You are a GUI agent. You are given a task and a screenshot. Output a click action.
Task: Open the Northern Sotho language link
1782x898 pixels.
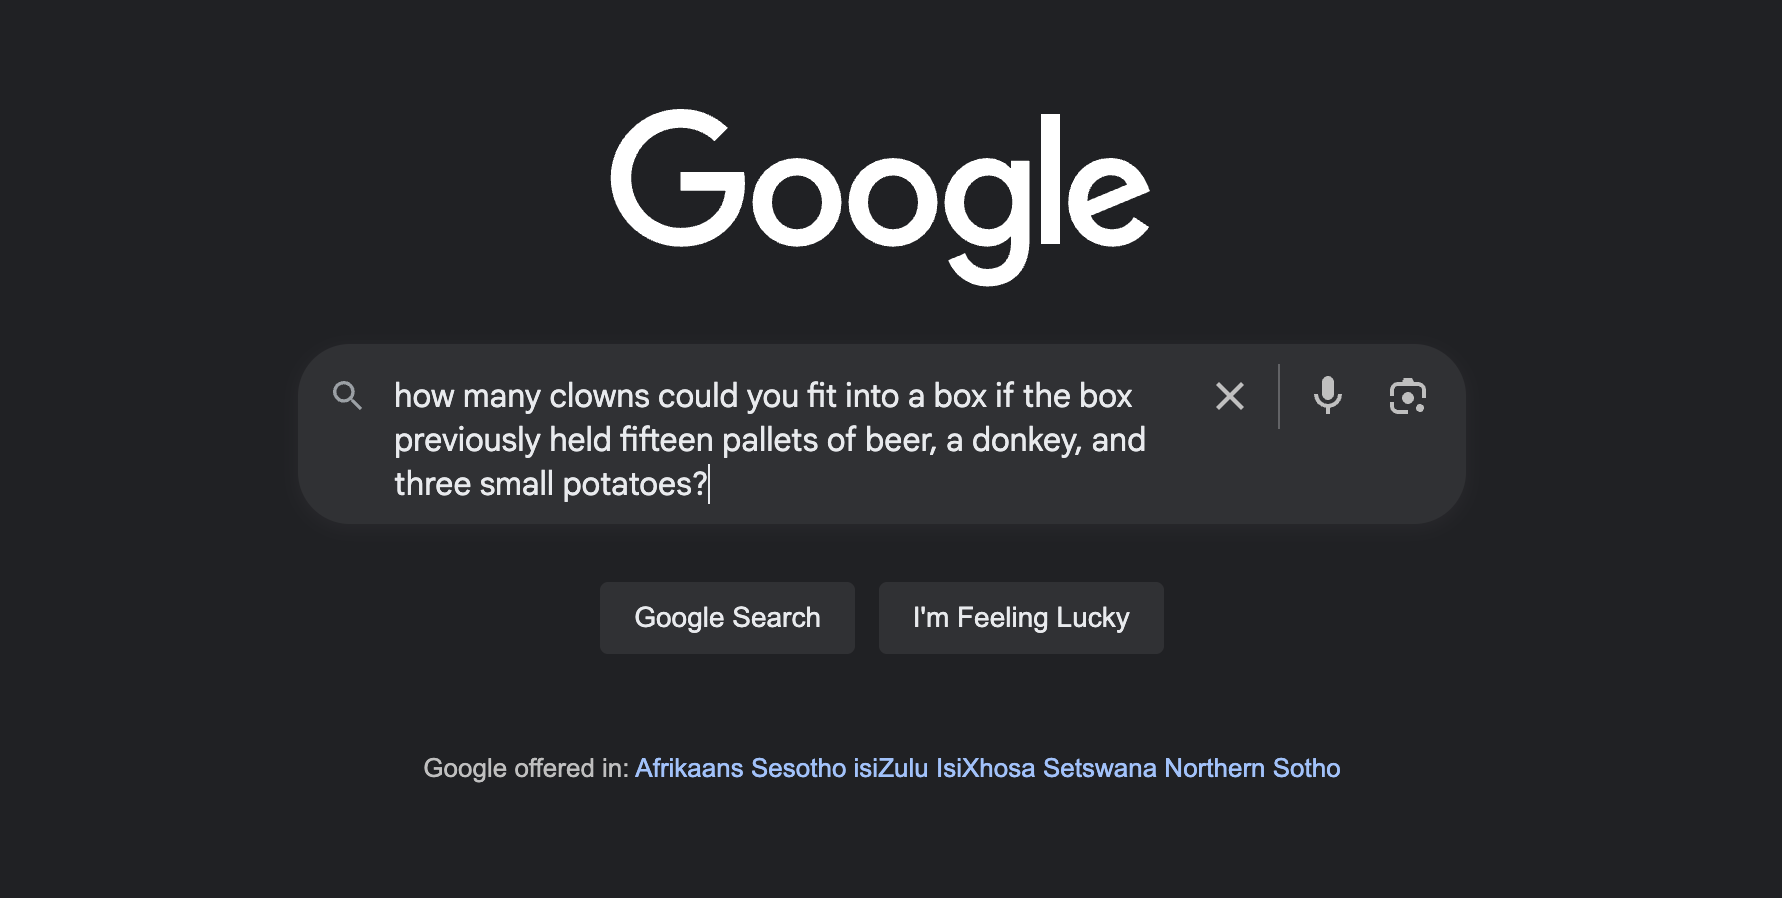coord(1252,768)
